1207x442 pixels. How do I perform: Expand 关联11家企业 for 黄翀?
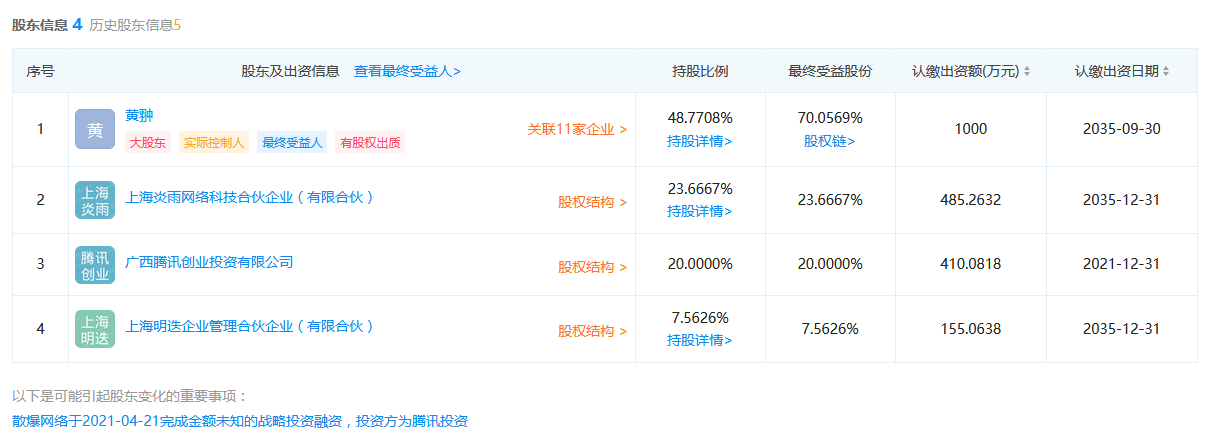pos(577,130)
